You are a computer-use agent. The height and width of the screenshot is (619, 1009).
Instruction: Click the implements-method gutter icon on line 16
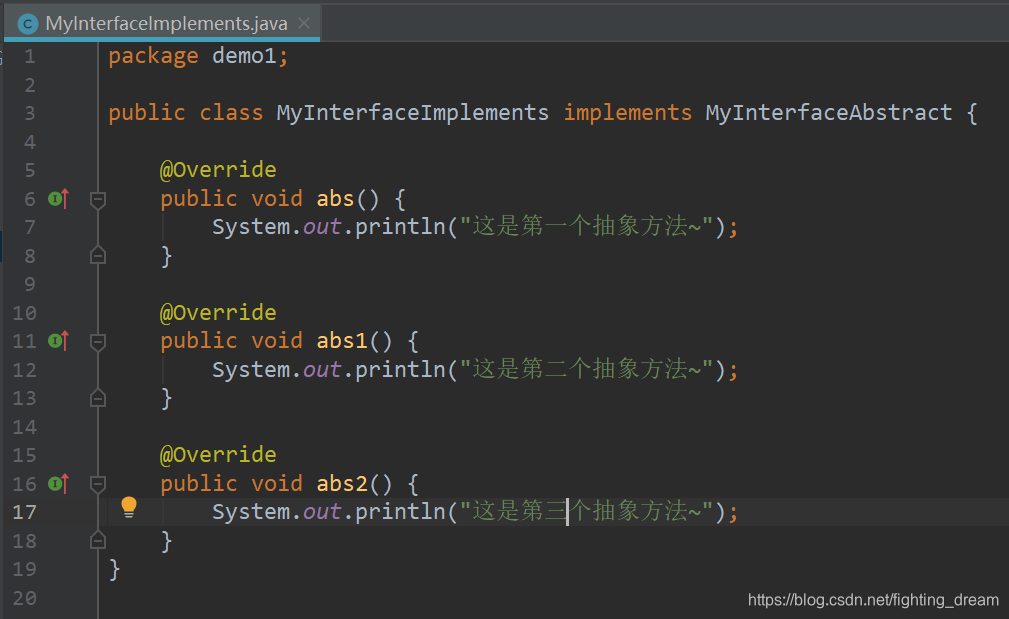(59, 484)
